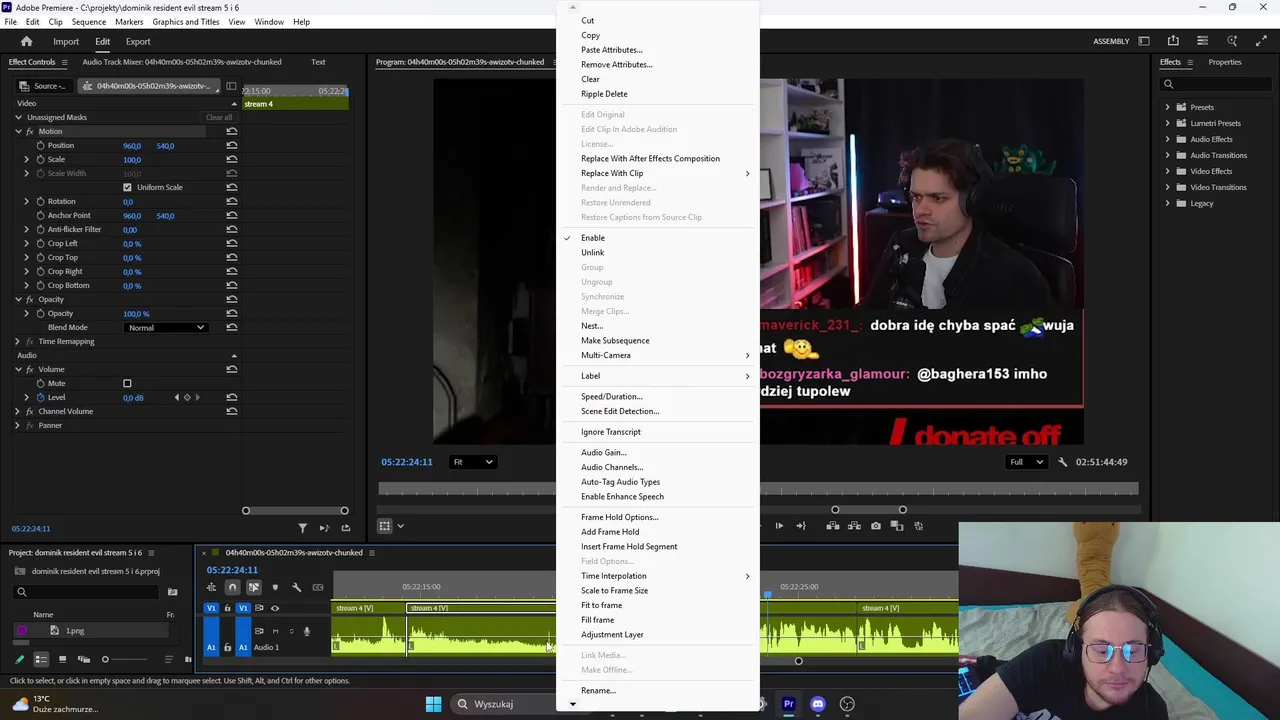Viewport: 1280px width, 720px height.
Task: Toggle Position animation stopwatch
Action: pyautogui.click(x=41, y=146)
